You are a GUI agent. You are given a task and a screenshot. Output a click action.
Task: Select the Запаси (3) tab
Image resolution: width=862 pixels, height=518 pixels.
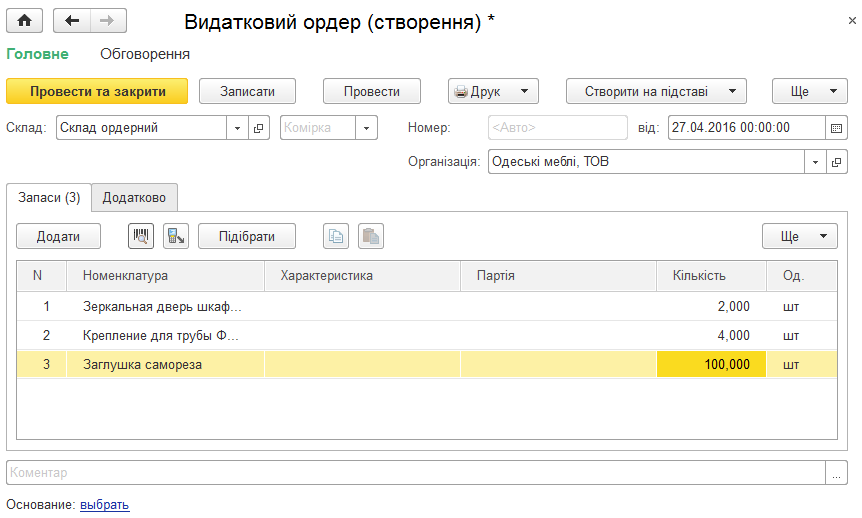click(x=49, y=197)
